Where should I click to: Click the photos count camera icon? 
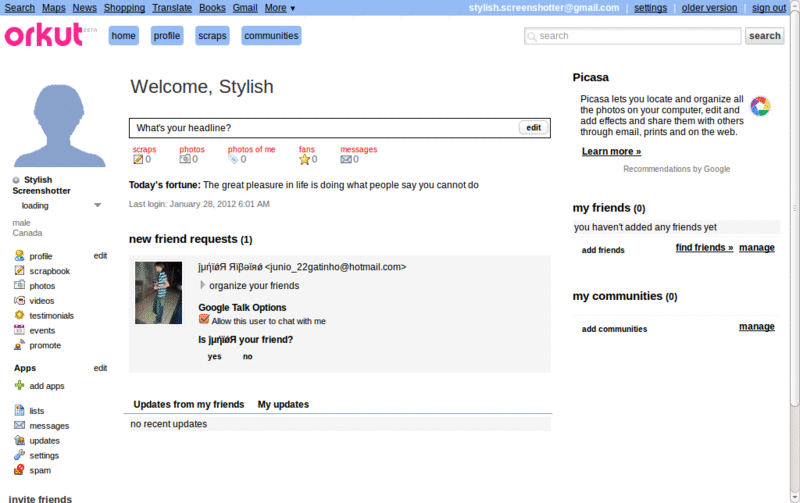pyautogui.click(x=185, y=159)
